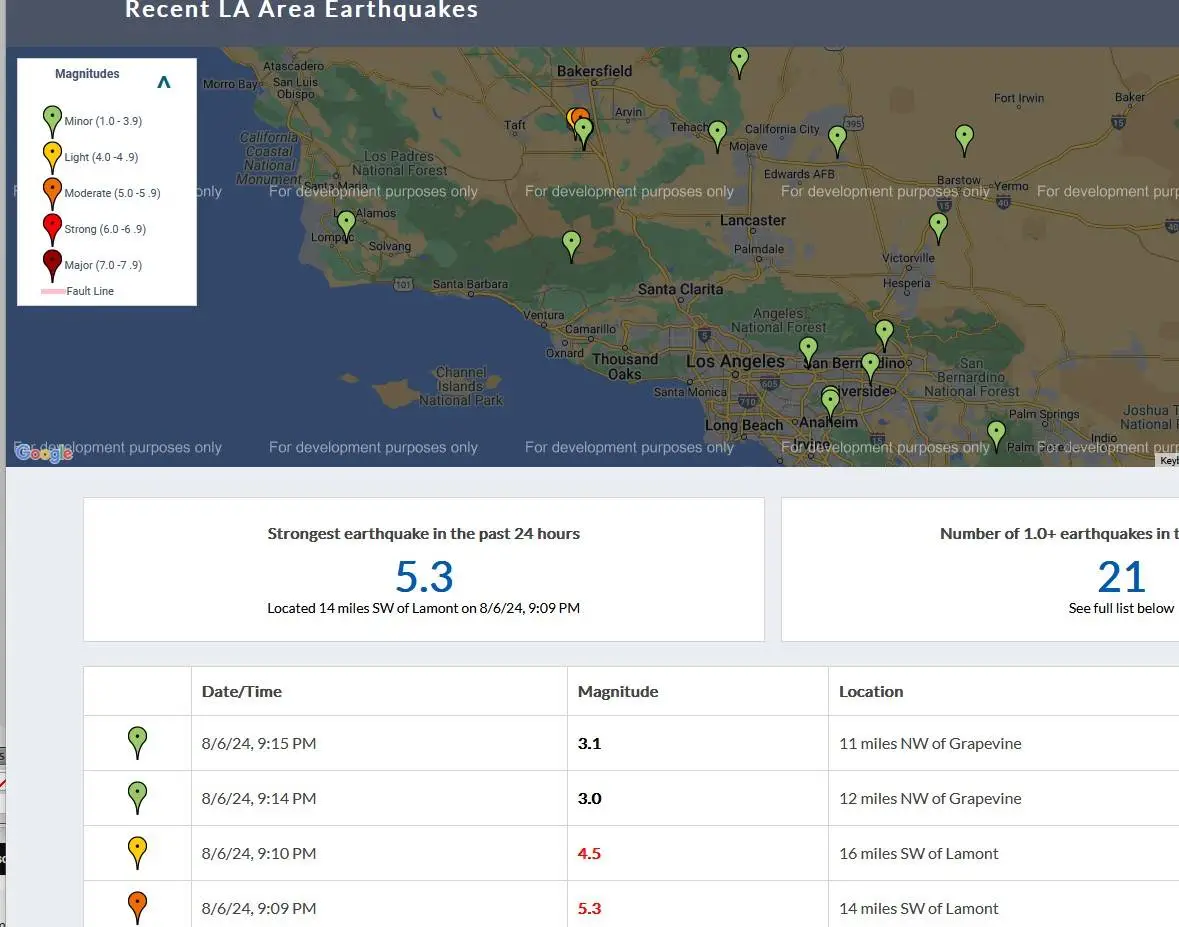Click the green marker near Palm Springs
The image size is (1179, 927).
point(996,434)
